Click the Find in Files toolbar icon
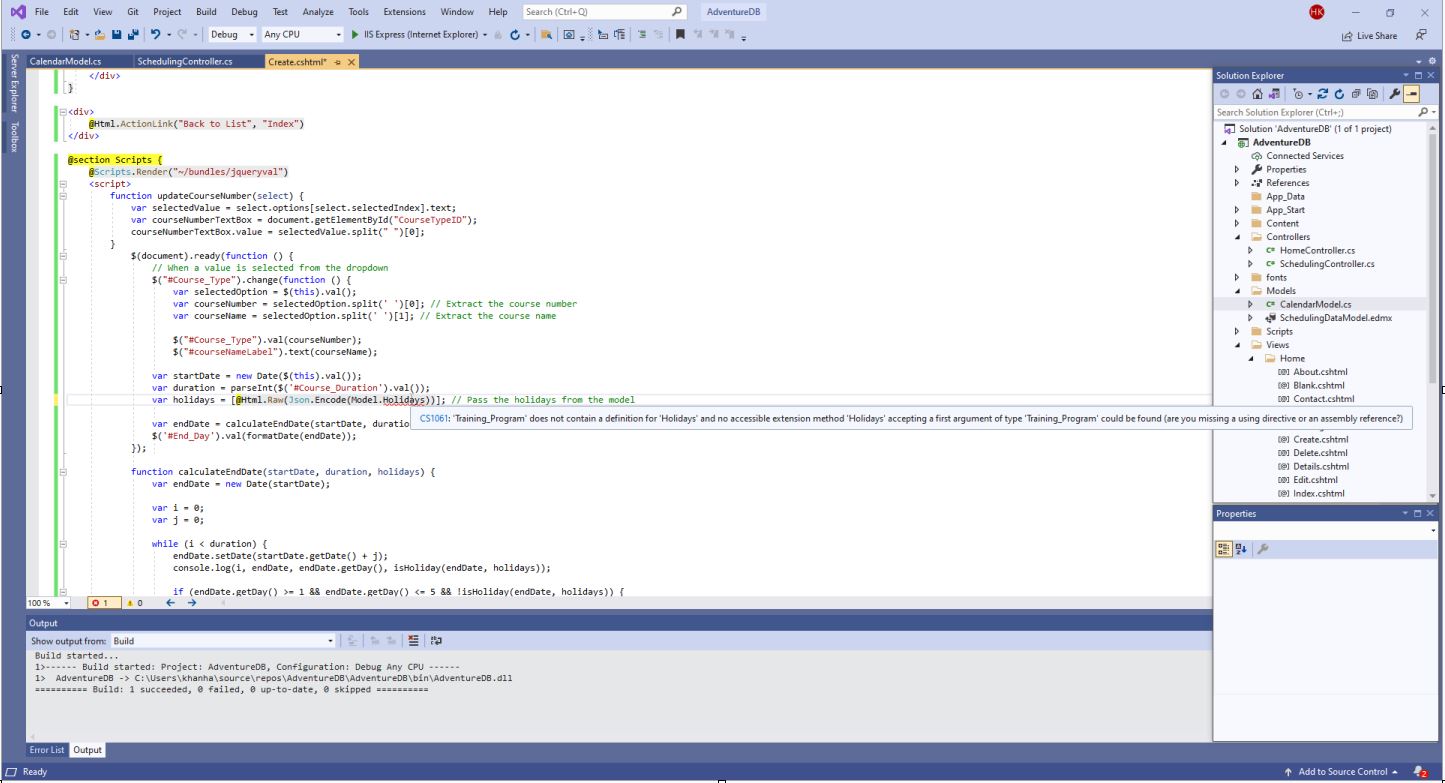This screenshot has height=783, width=1445. pos(547,35)
